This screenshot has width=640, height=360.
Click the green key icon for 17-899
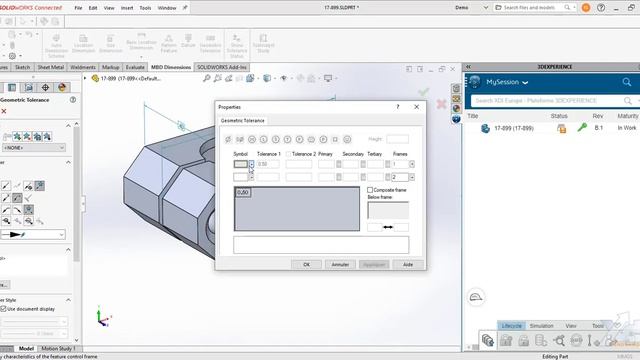(x=582, y=128)
